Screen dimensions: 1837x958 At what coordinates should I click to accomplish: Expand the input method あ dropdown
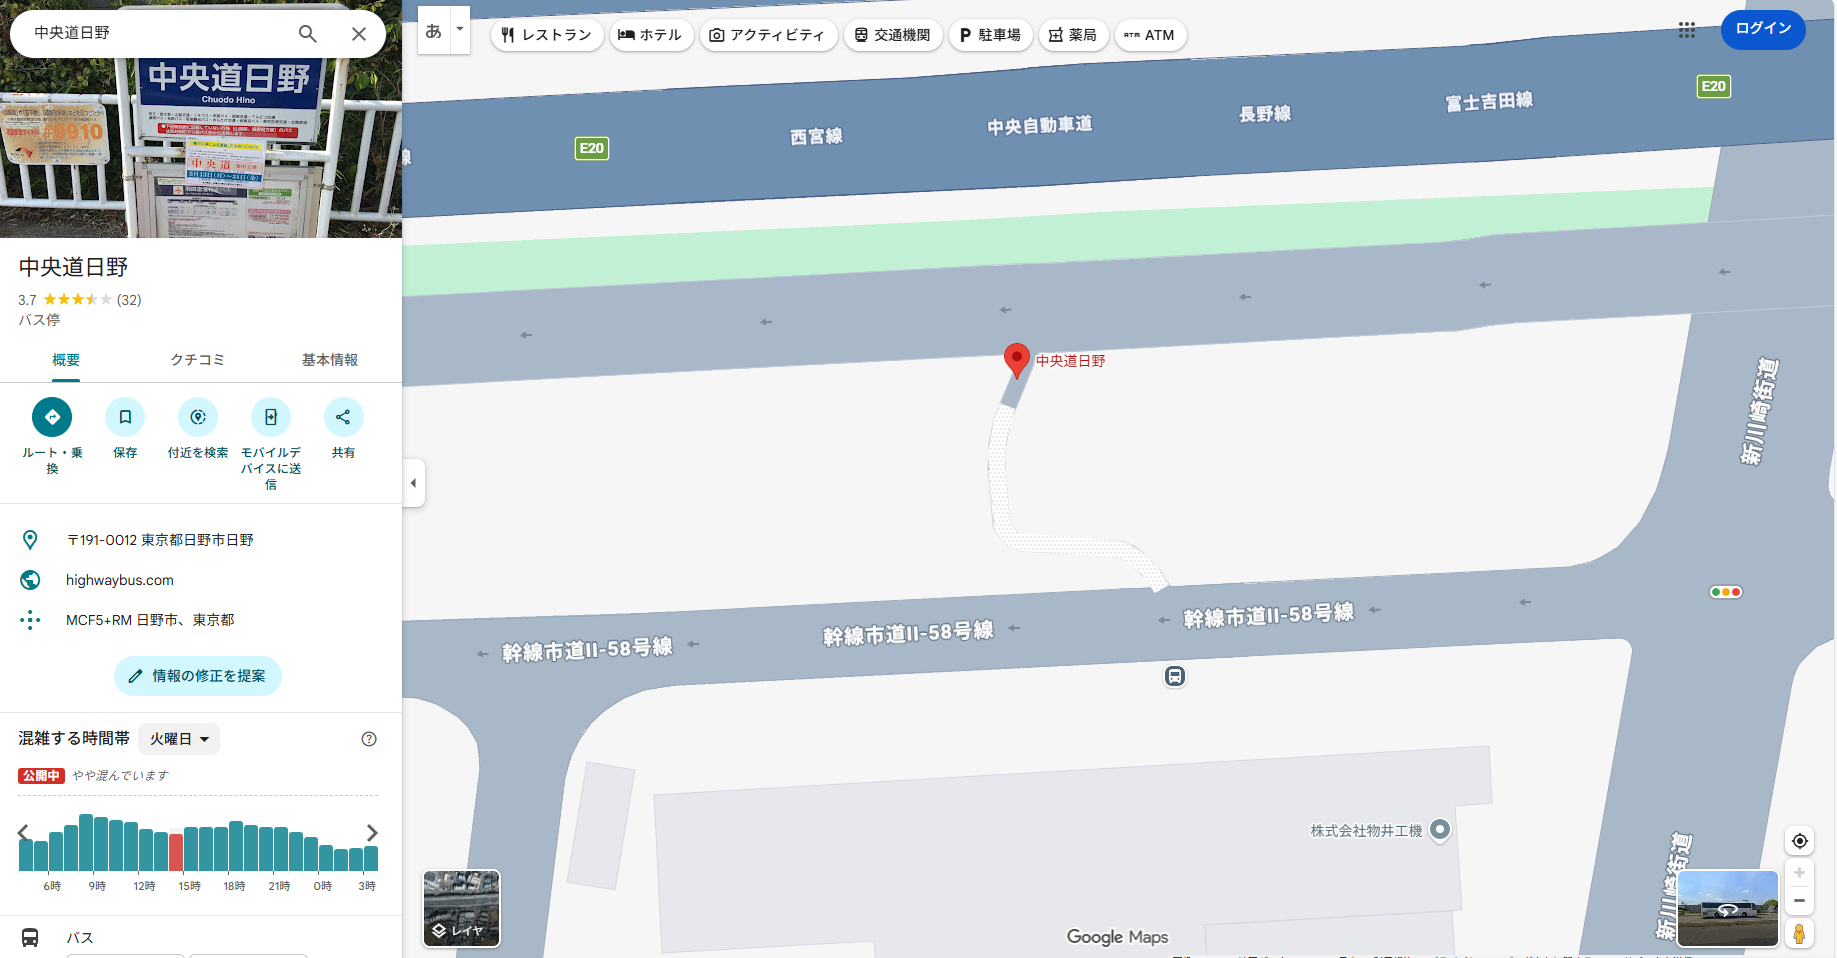tap(459, 30)
